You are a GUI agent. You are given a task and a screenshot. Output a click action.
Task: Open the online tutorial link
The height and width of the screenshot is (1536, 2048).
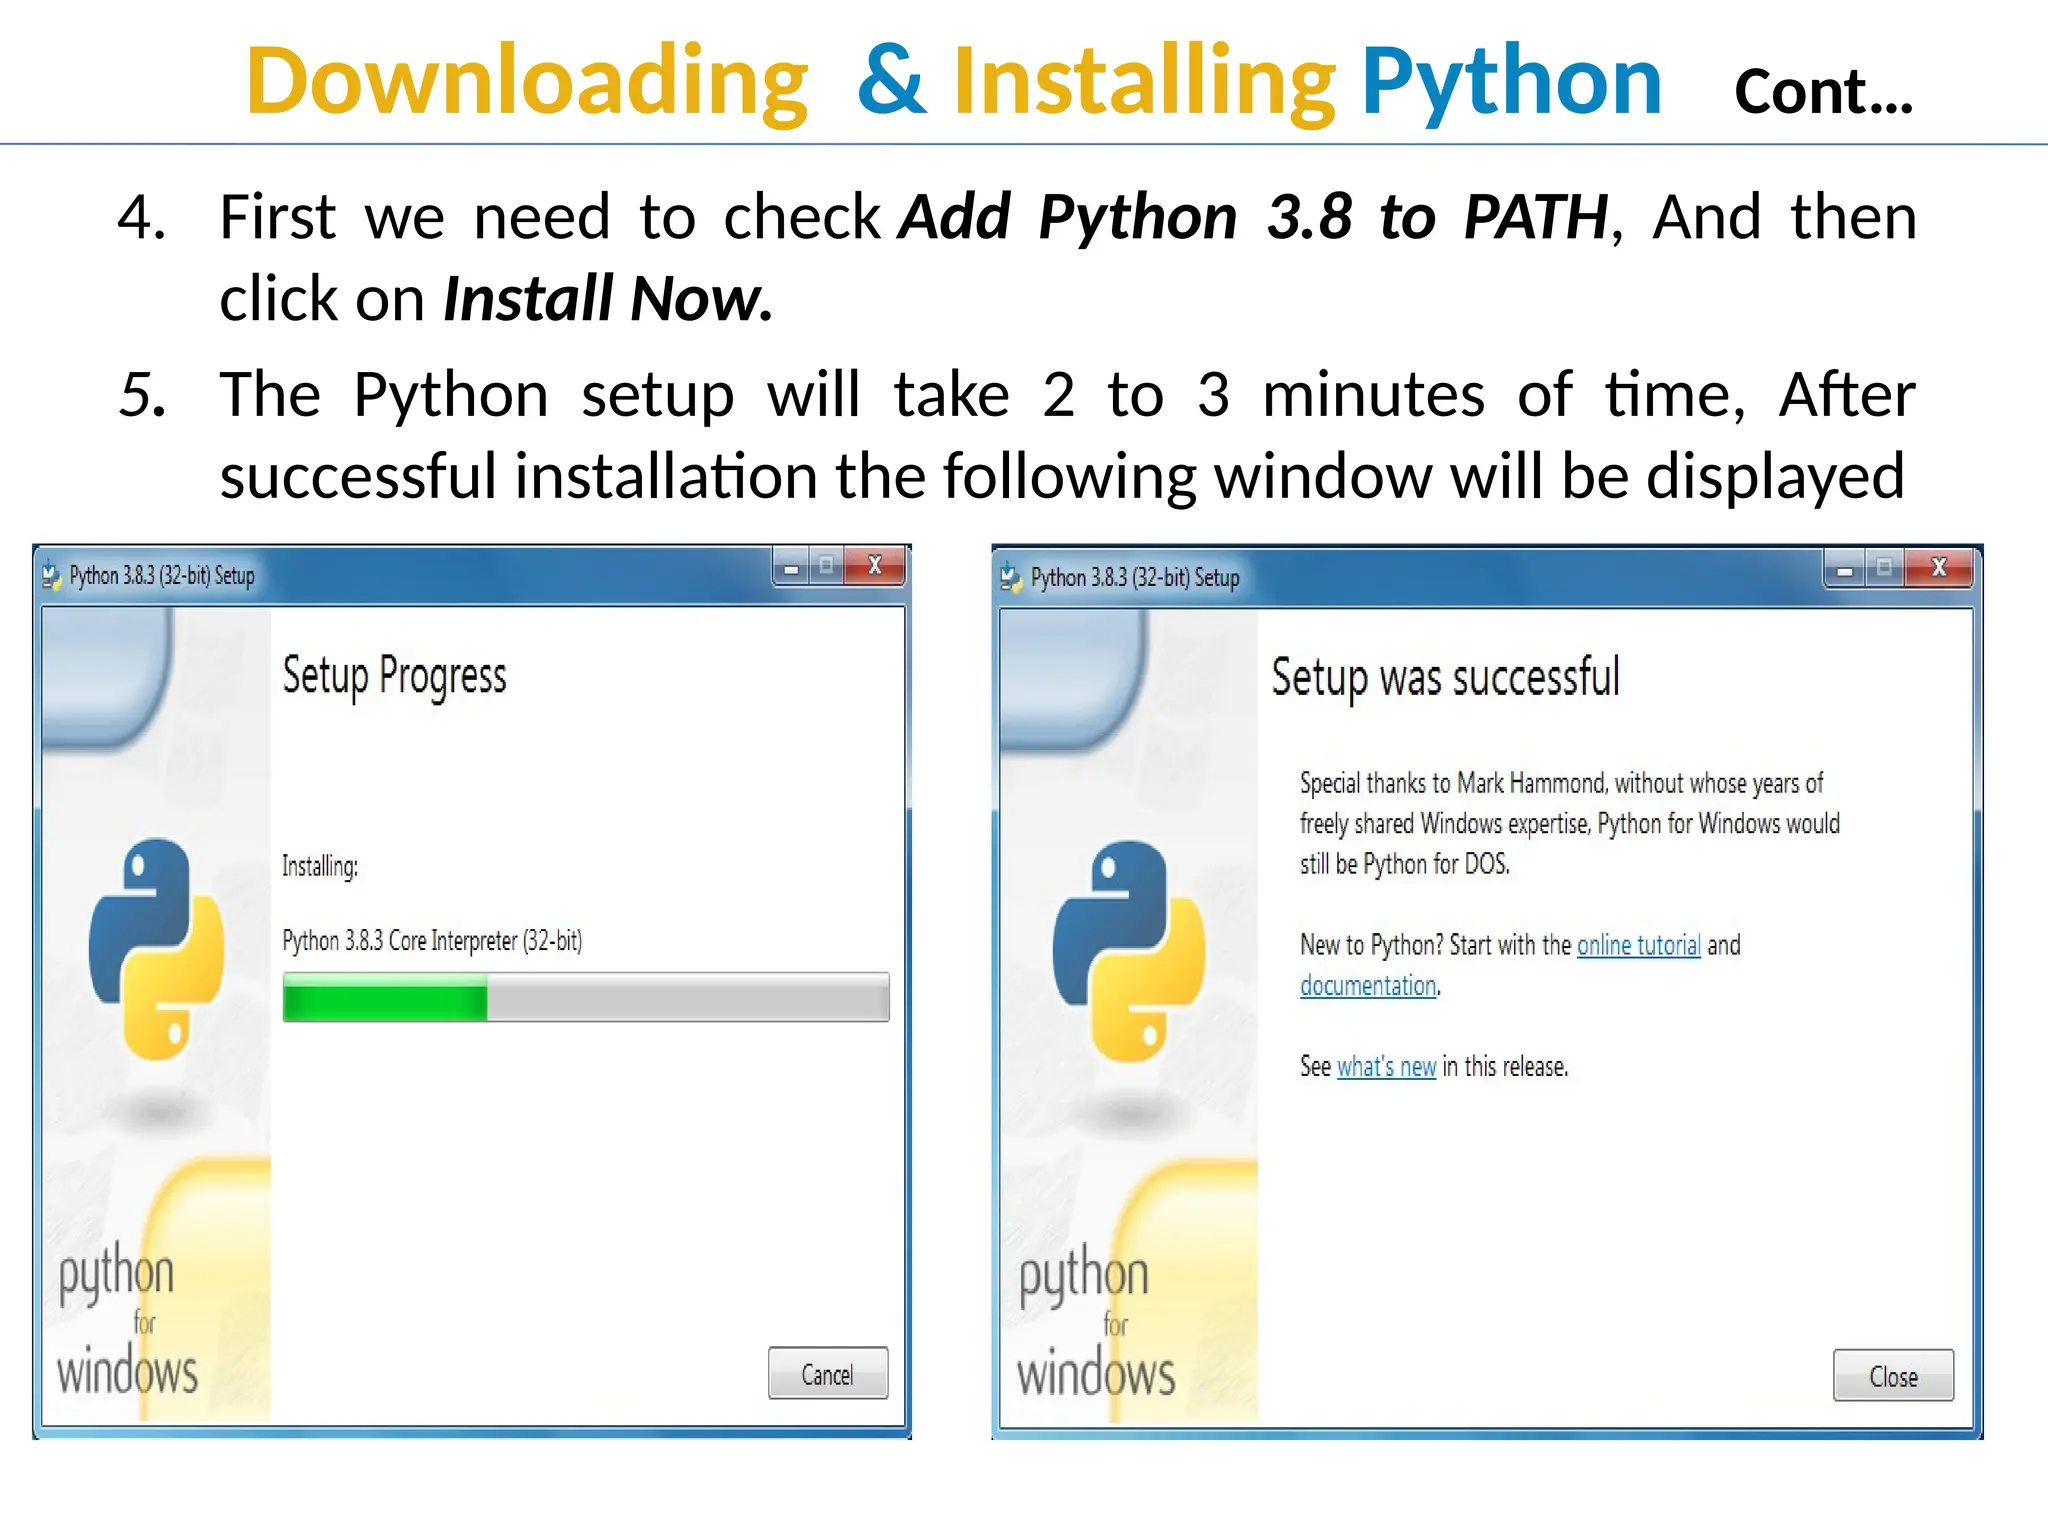1638,945
